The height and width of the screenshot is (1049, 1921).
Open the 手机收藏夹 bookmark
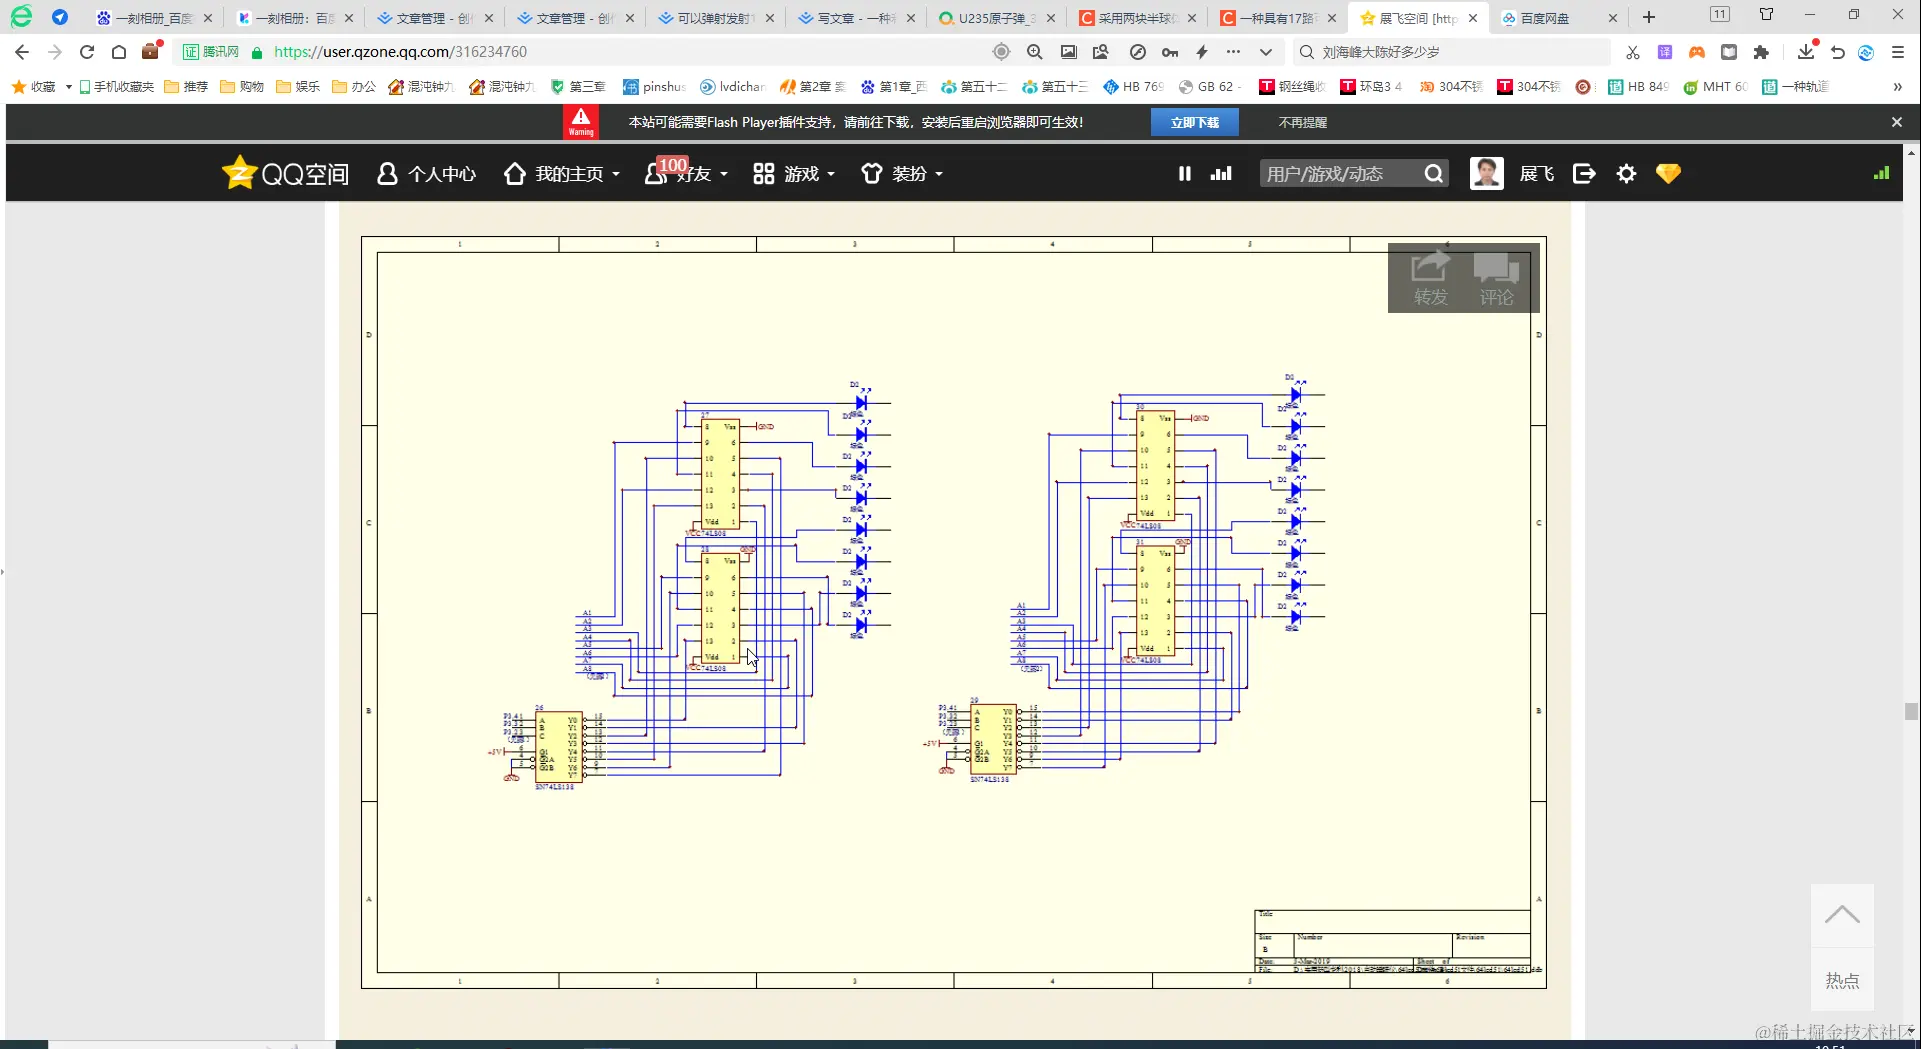(117, 87)
